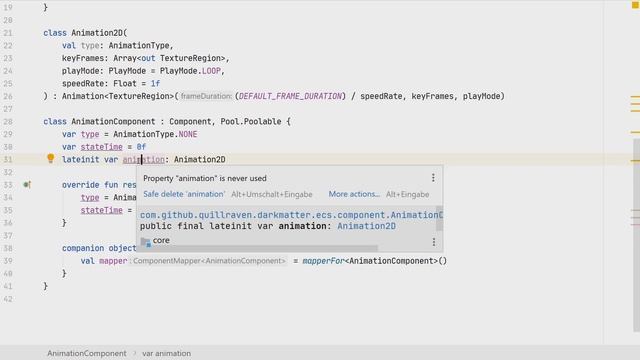640x360 pixels.
Task: Select the AnimationComponent breadcrumb
Action: (x=87, y=353)
